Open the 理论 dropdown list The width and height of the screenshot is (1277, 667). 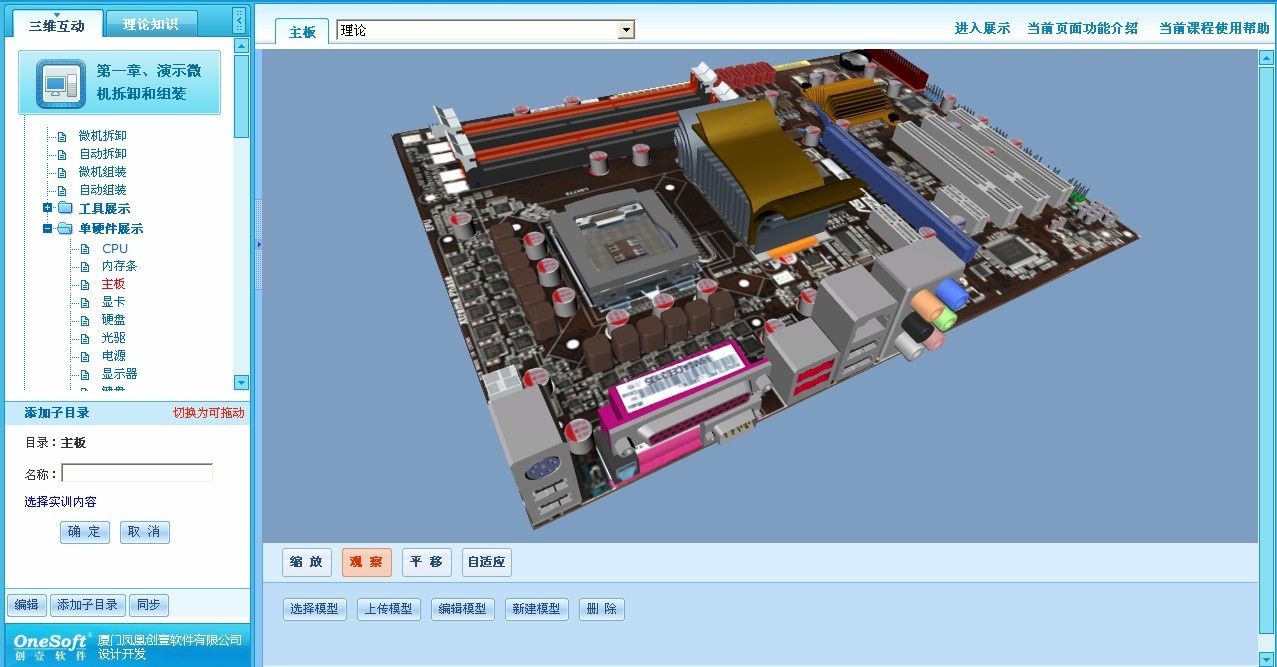[x=626, y=30]
